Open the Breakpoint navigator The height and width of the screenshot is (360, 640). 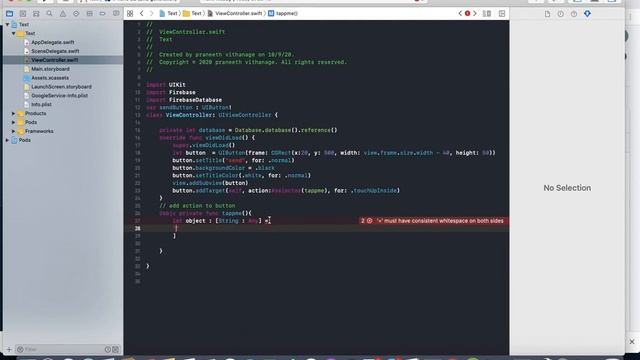tap(102, 13)
